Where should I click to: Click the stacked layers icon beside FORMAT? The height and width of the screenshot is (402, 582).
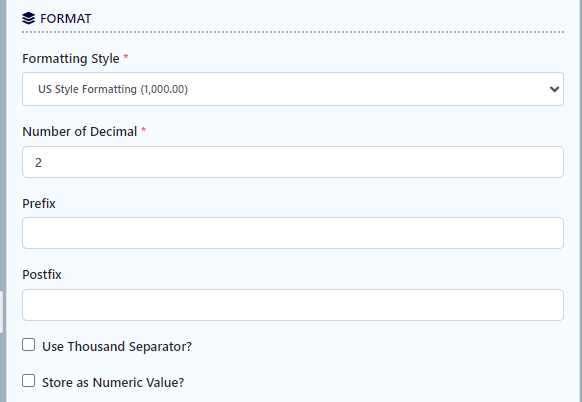pyautogui.click(x=28, y=18)
